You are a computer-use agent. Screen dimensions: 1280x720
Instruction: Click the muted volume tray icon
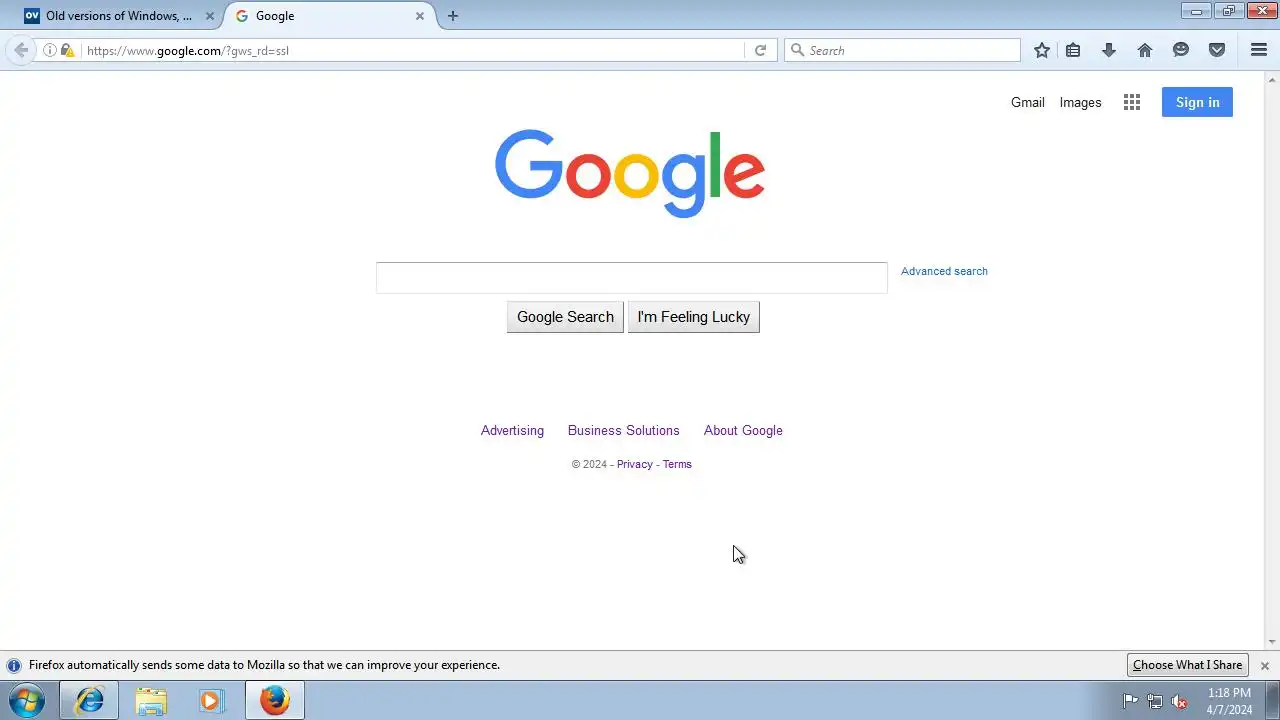pos(1179,701)
